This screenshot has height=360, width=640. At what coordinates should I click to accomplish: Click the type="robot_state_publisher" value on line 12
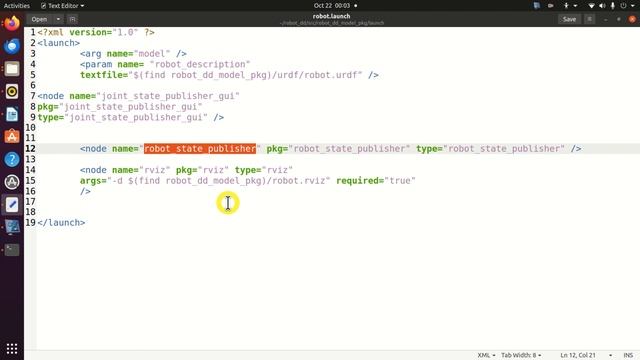pos(504,149)
